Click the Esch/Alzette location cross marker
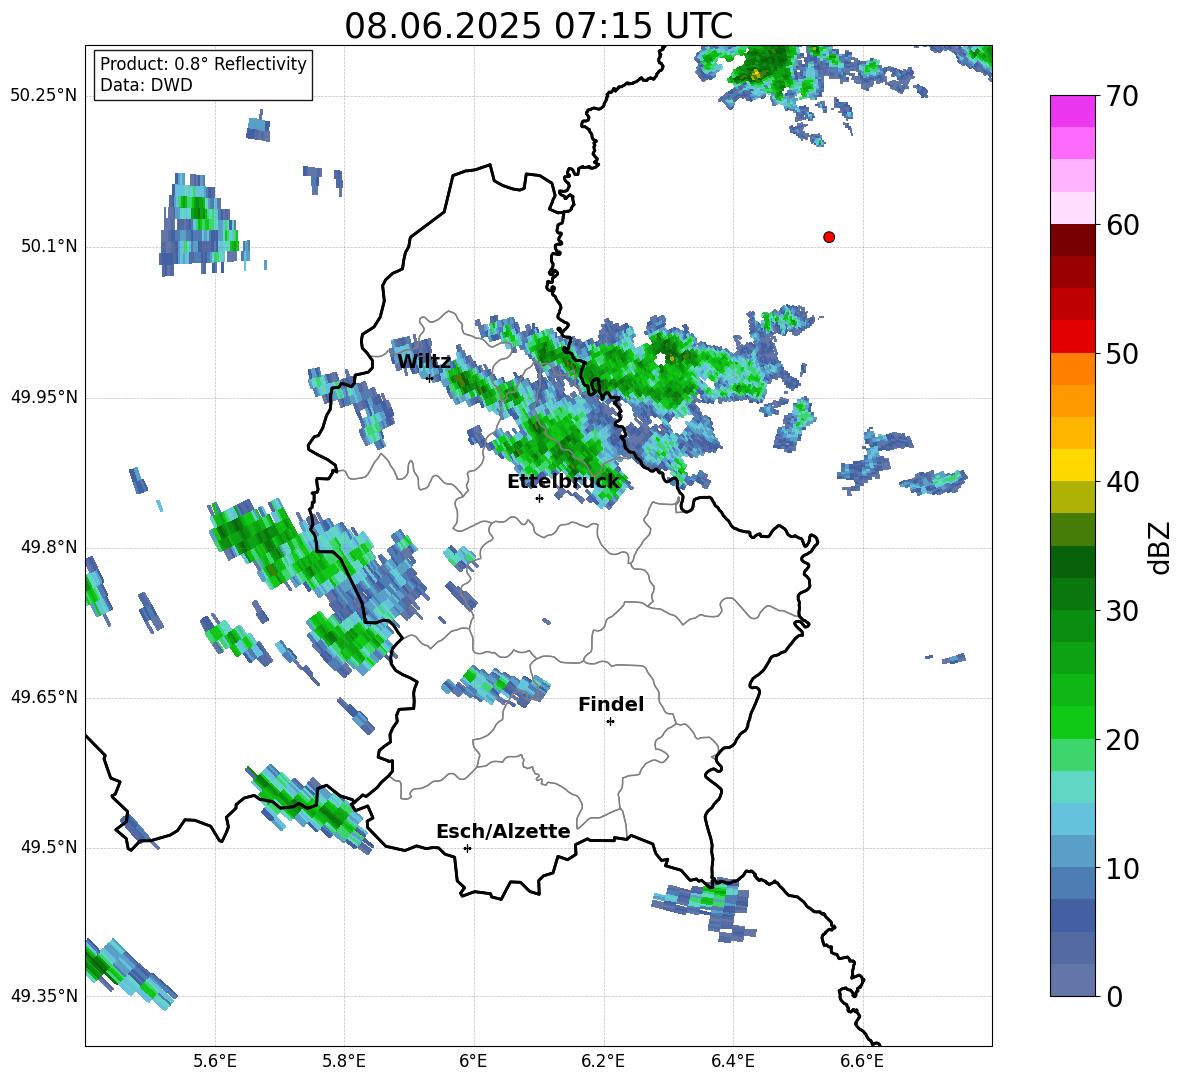The image size is (1184, 1081). pyautogui.click(x=467, y=848)
